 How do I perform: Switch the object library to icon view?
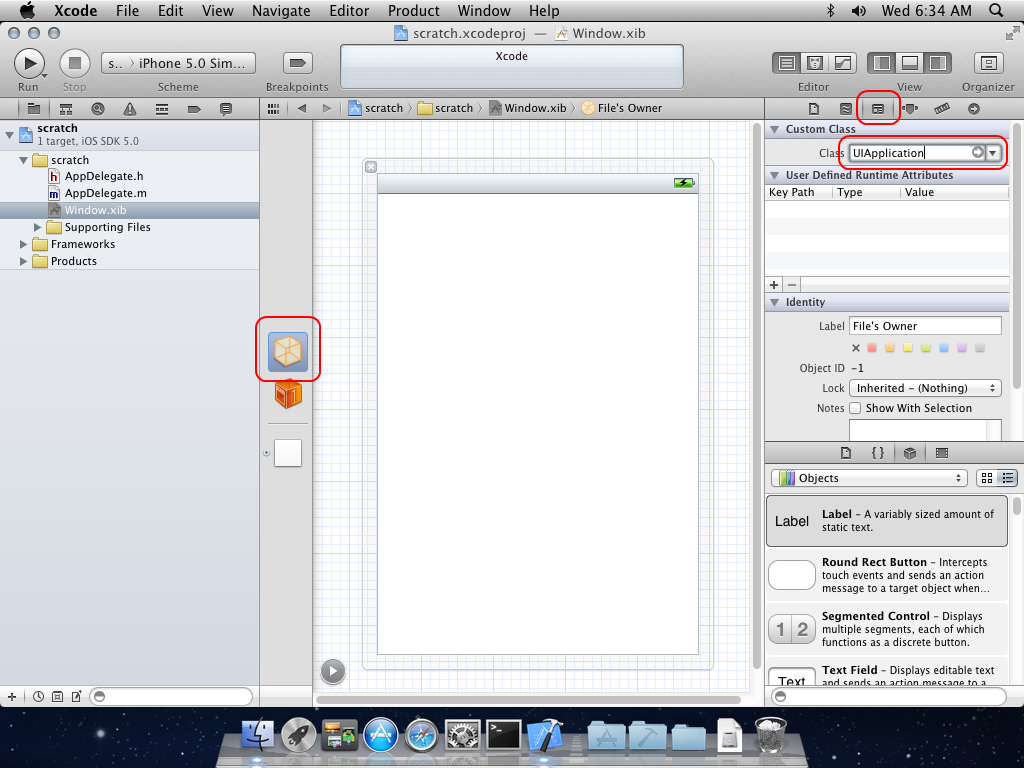pos(987,478)
